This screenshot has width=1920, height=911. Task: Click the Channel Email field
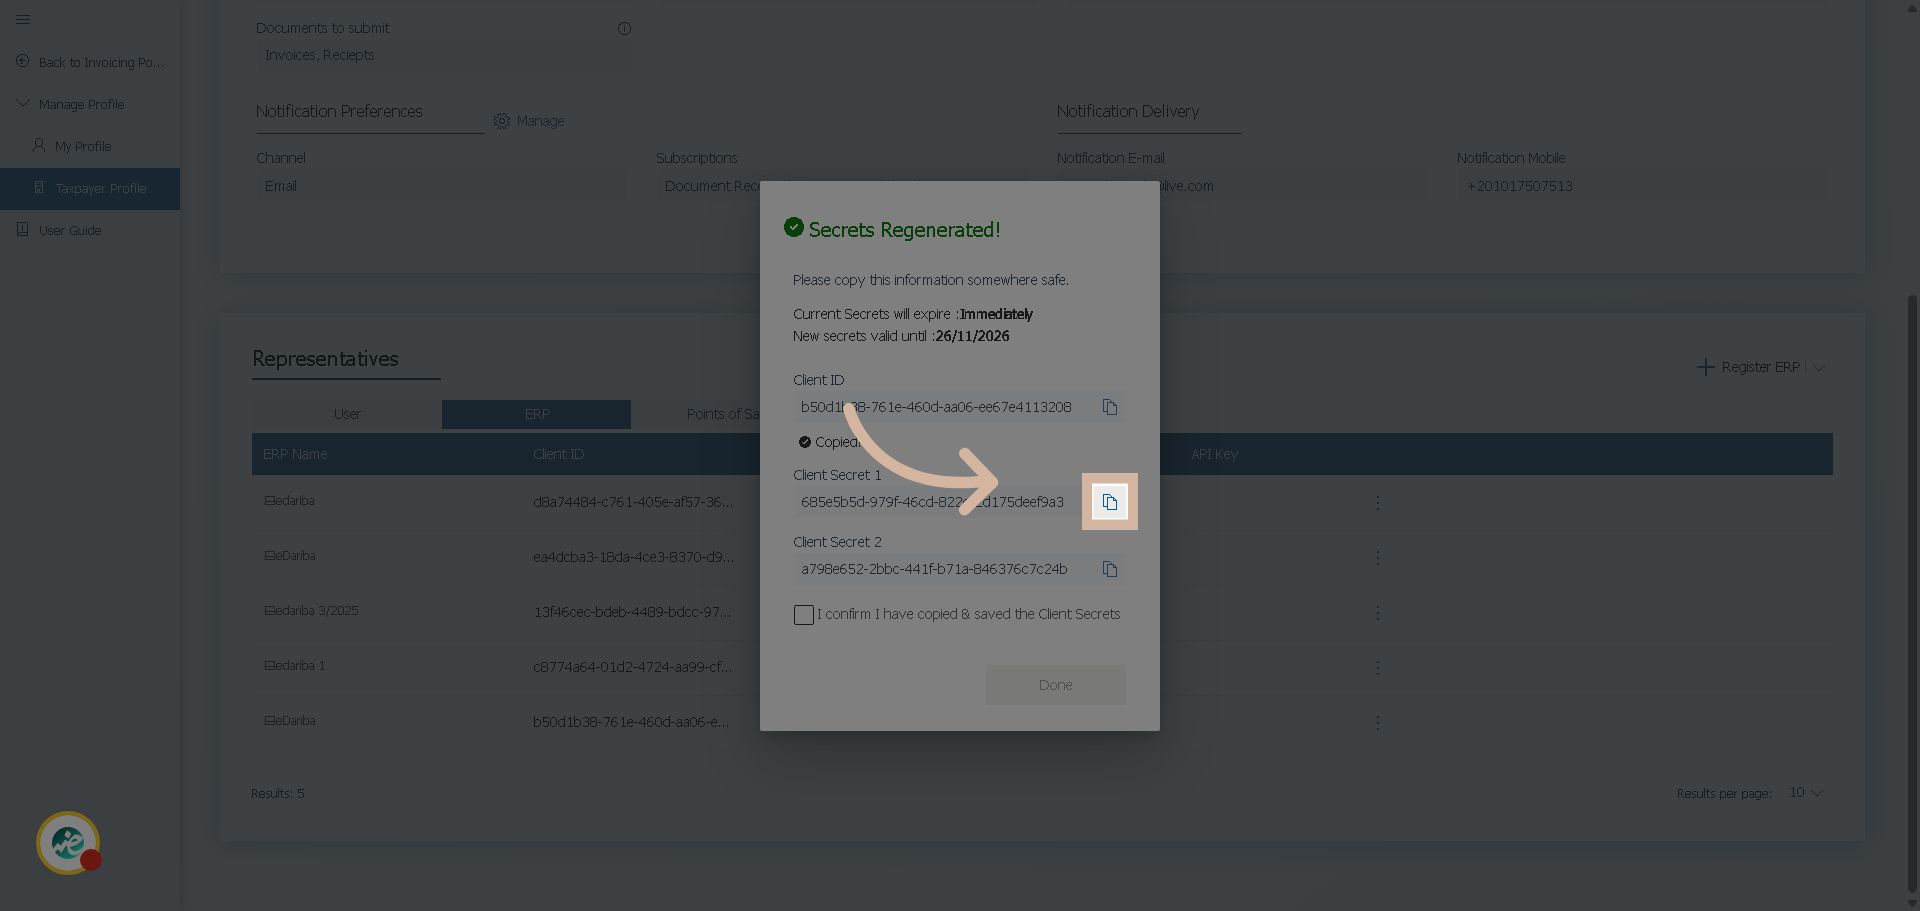click(441, 186)
